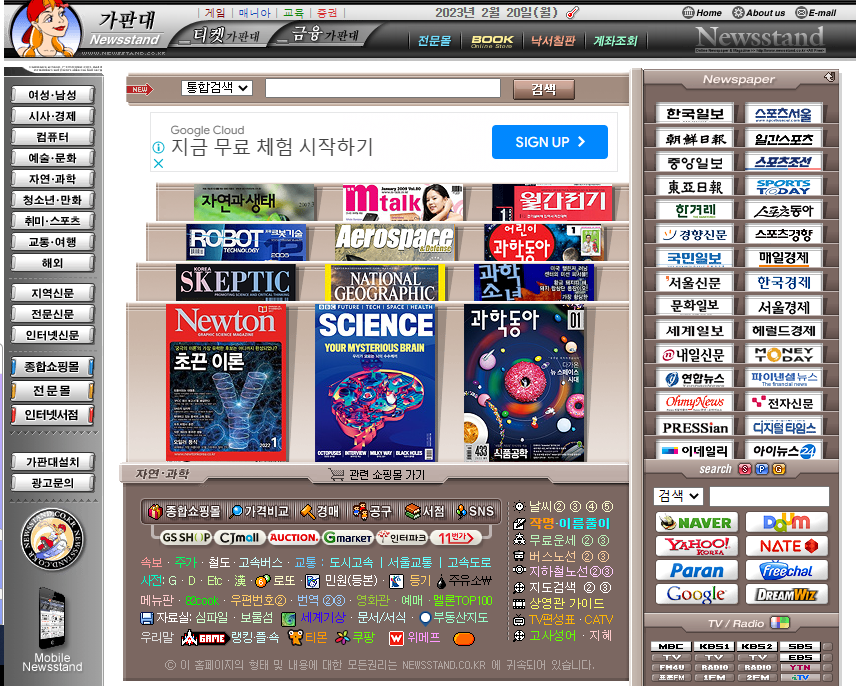
Task: Click the round Newsstand.co.kr badge logo
Action: click(52, 540)
